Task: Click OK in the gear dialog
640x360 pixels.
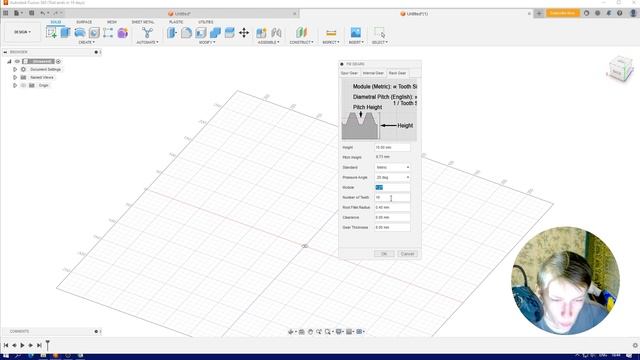Action: pyautogui.click(x=384, y=254)
